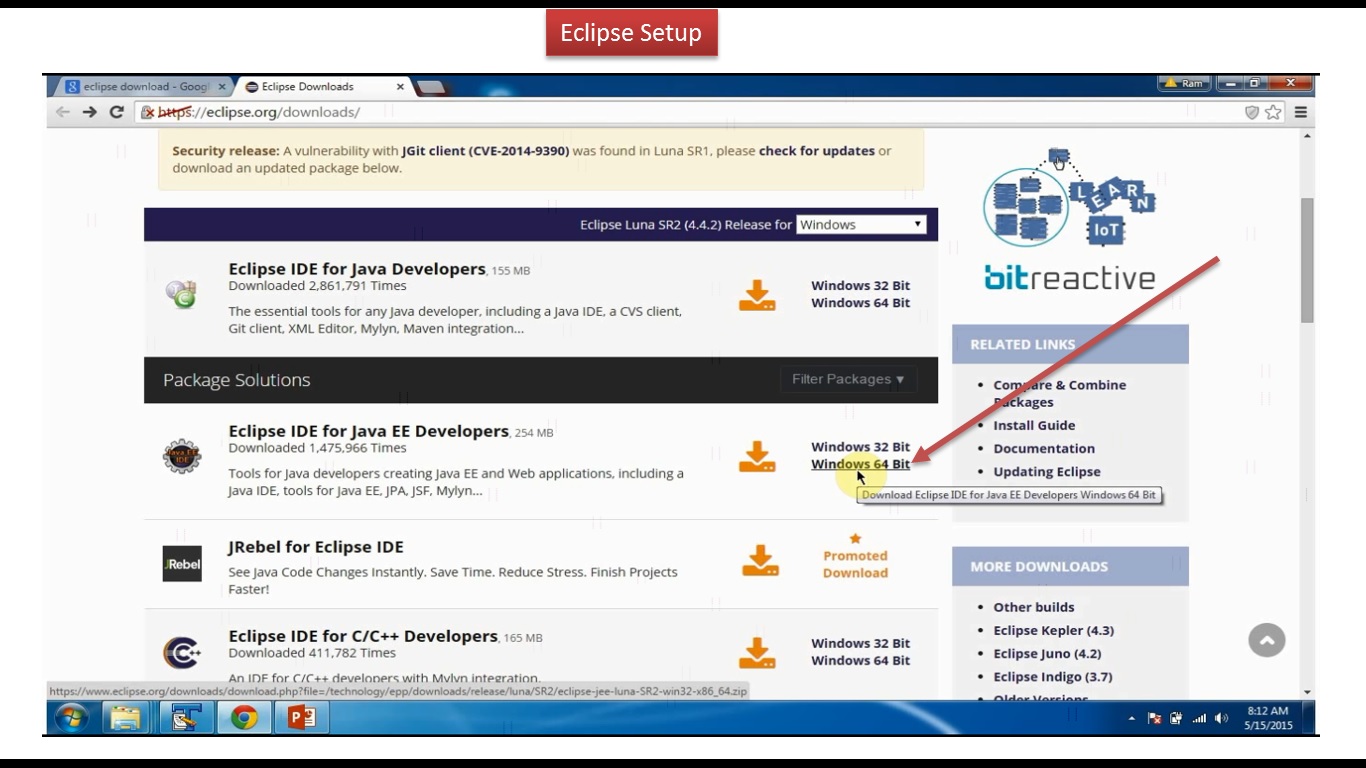Click the Promoted Download link

point(855,564)
